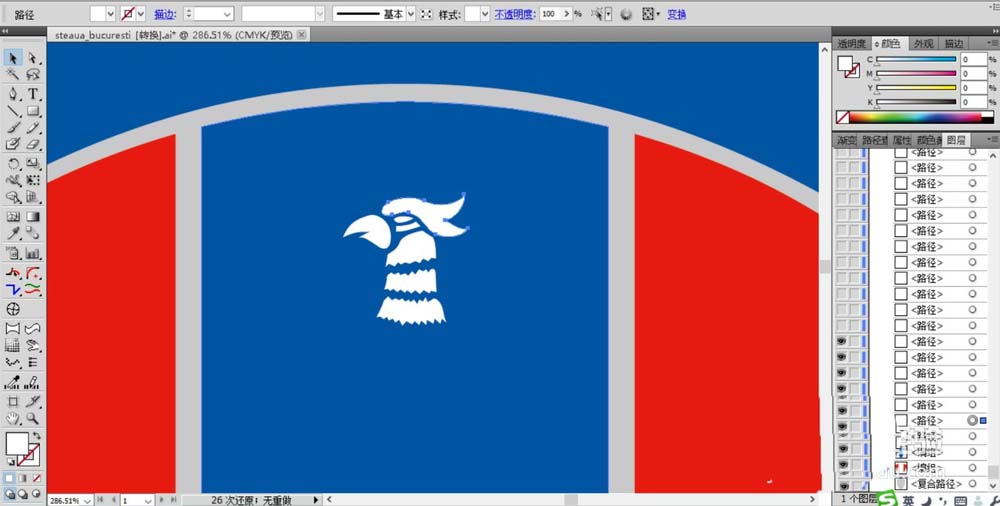Image resolution: width=1000 pixels, height=506 pixels.
Task: Select the Blend tool
Action: point(33,234)
